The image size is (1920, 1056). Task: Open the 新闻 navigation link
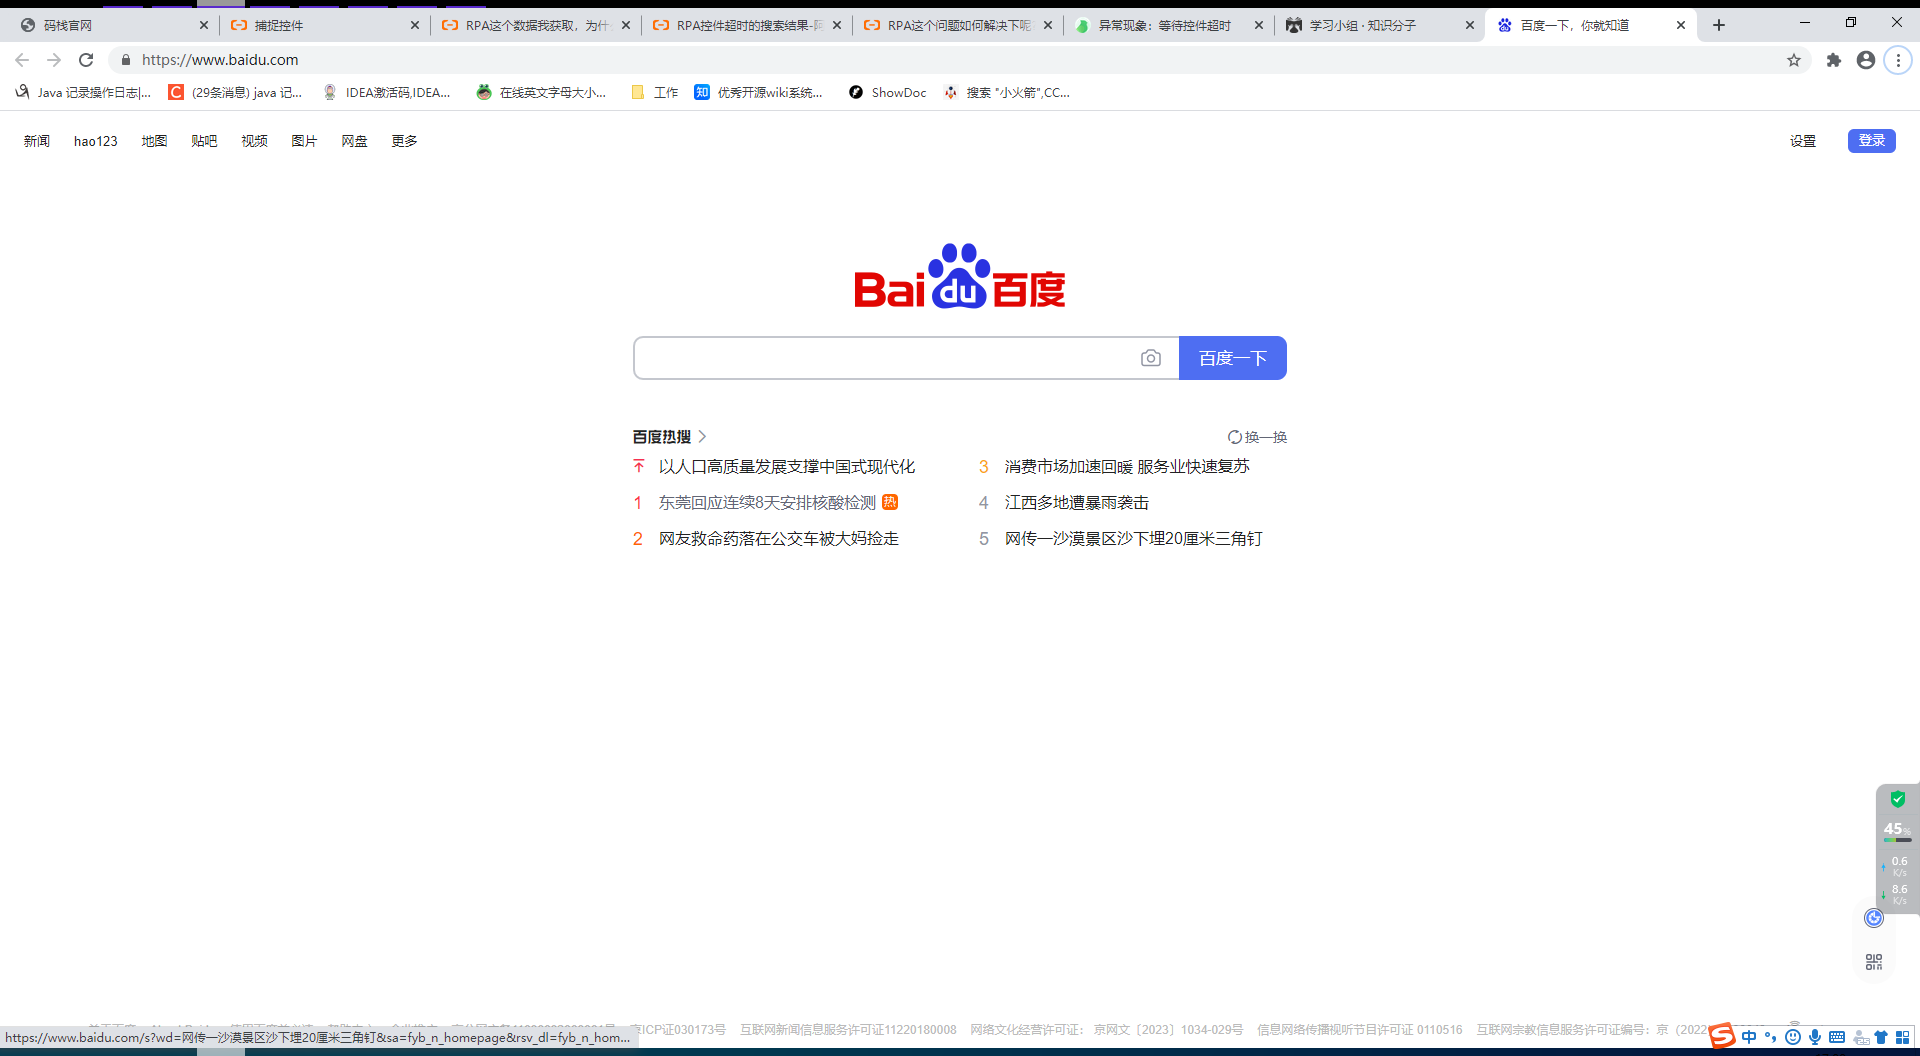point(37,141)
